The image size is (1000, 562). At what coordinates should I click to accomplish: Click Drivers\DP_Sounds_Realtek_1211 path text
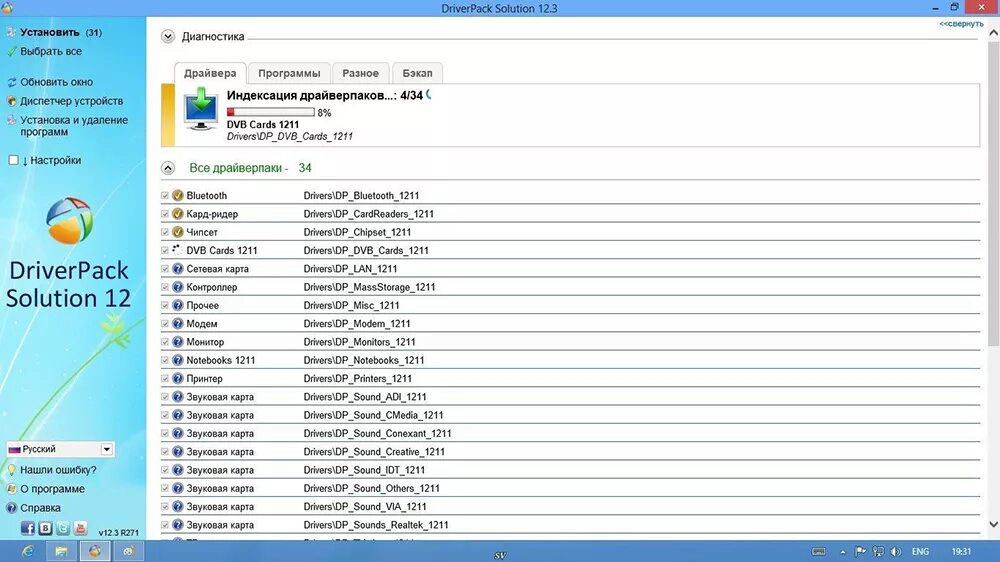[x=376, y=525]
